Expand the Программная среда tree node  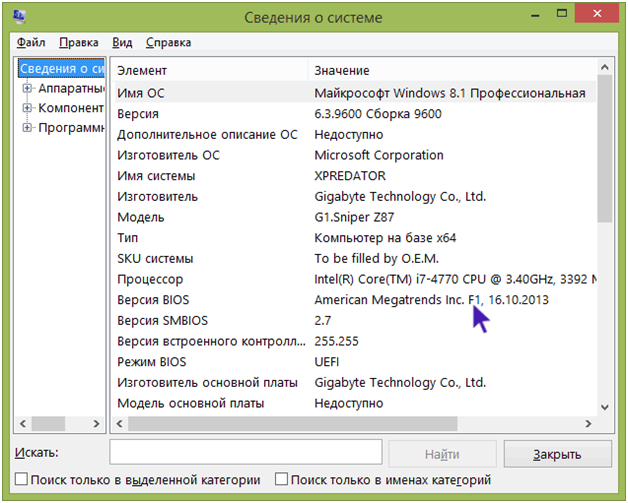click(27, 128)
